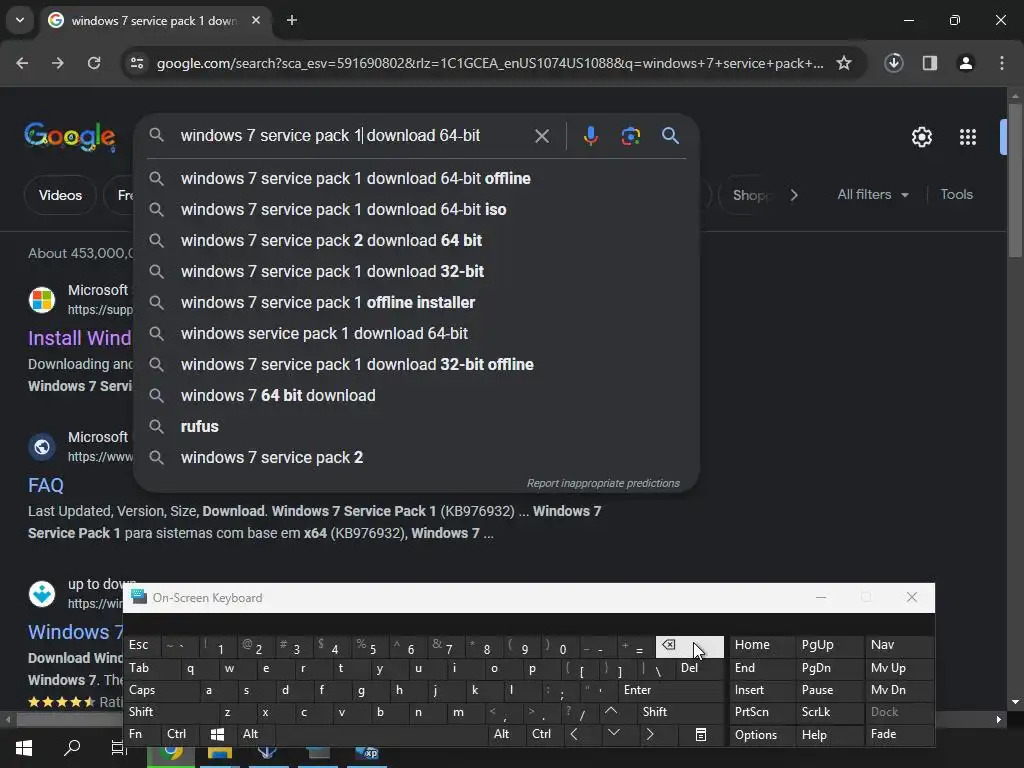Click the Enter key on On-Screen Keyboard

(x=671, y=690)
